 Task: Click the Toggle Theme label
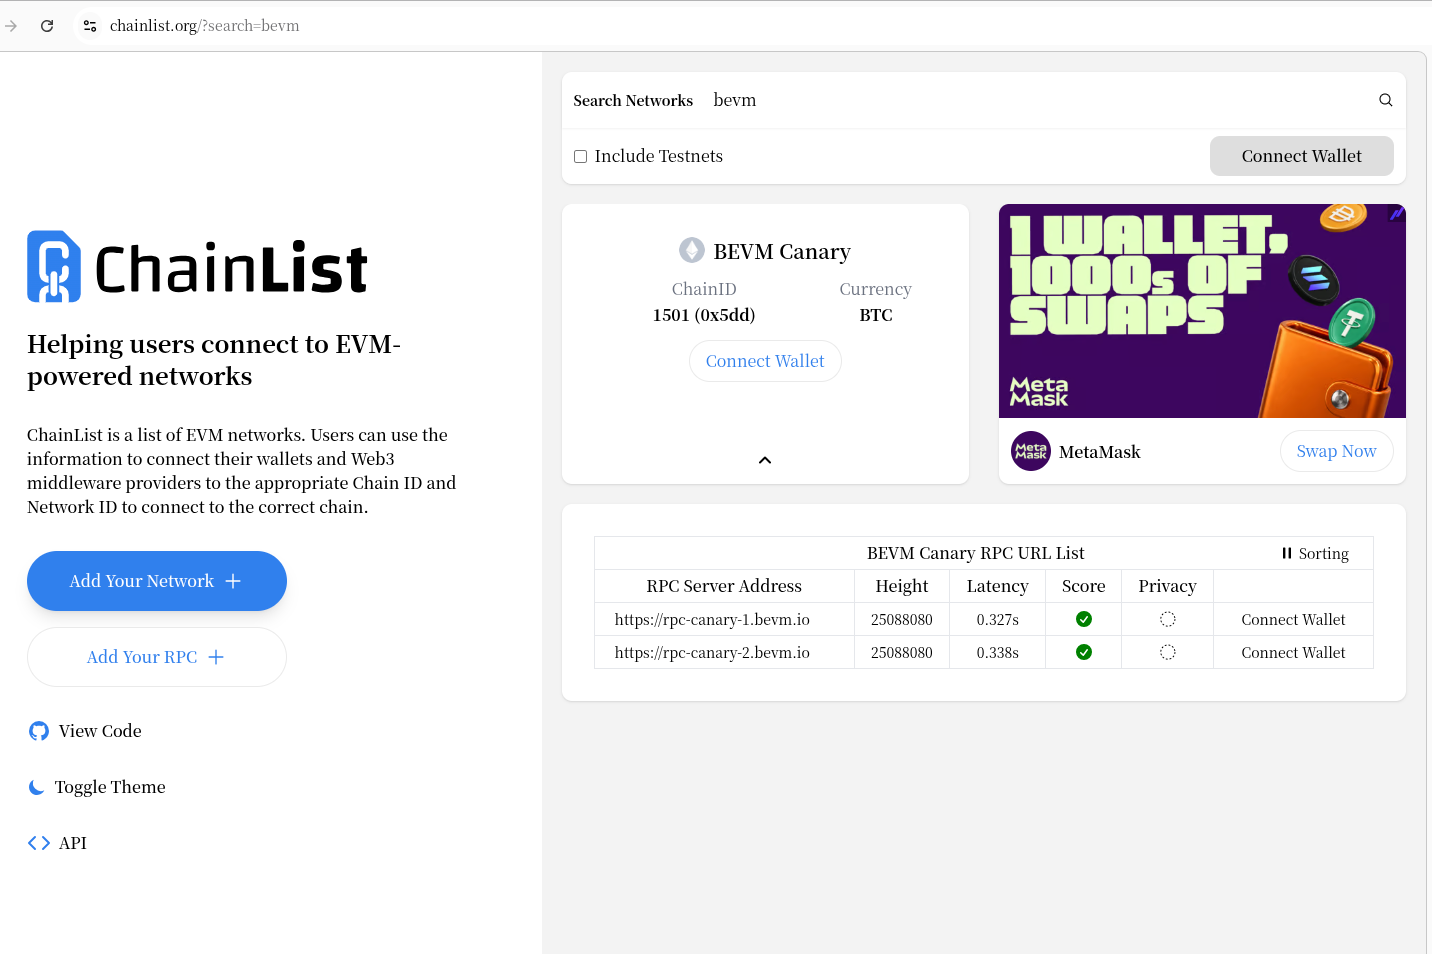pos(110,787)
